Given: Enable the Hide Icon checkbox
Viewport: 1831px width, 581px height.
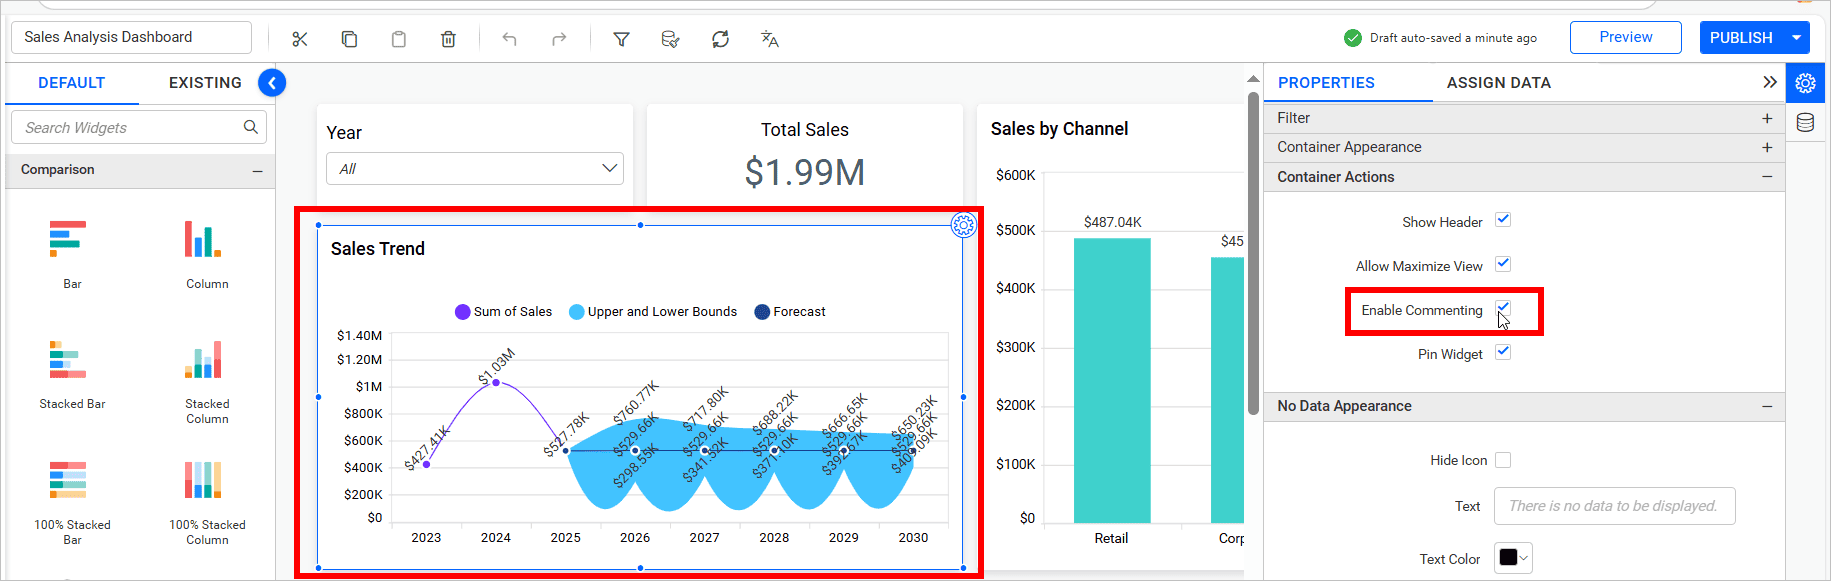Looking at the screenshot, I should (x=1502, y=460).
